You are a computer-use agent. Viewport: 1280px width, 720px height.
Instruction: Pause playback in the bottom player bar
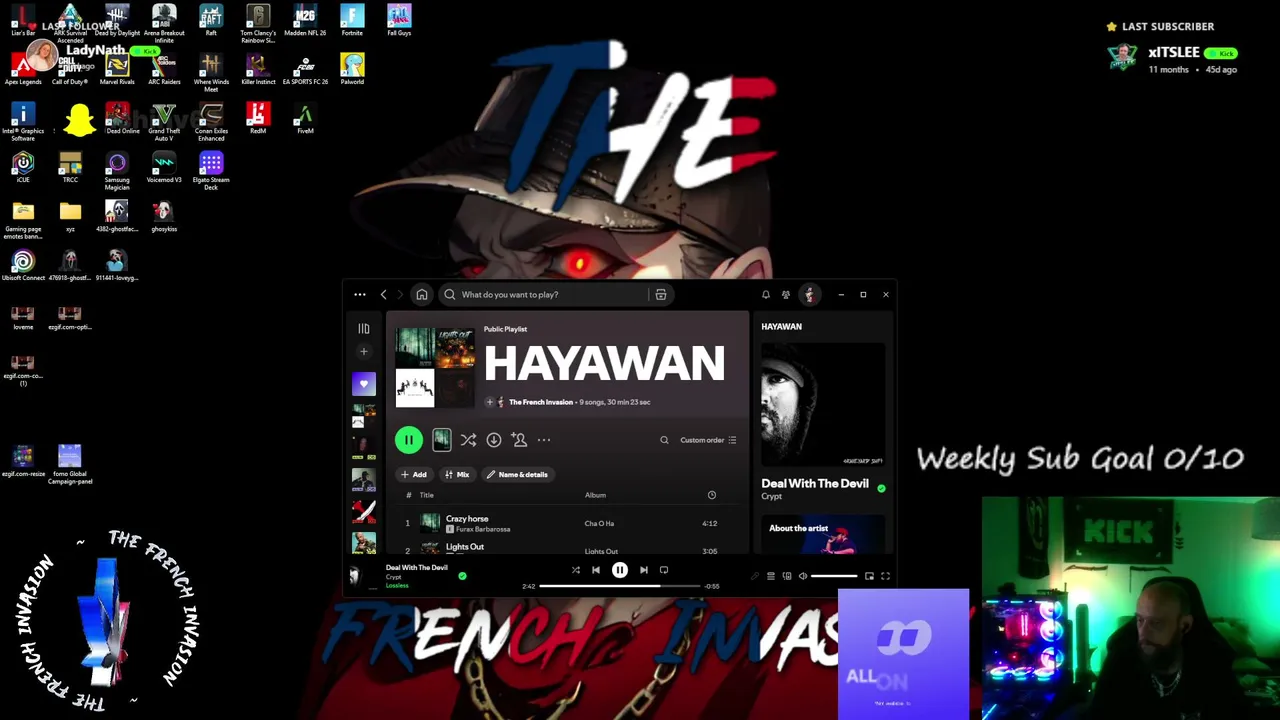(620, 570)
